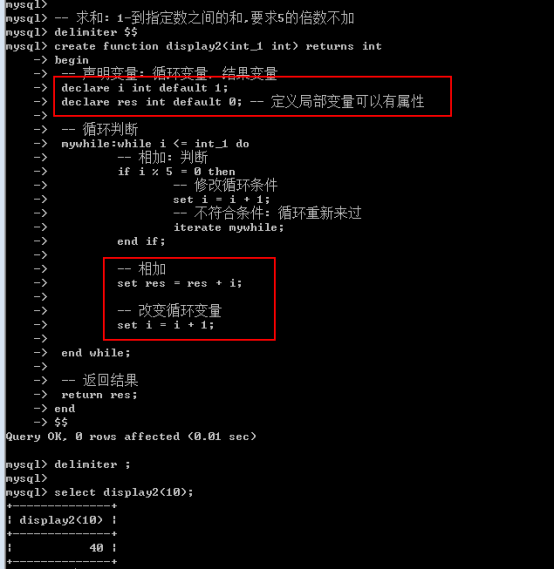Click the 'create function display2' line
554x570 pixels.
pos(218,47)
